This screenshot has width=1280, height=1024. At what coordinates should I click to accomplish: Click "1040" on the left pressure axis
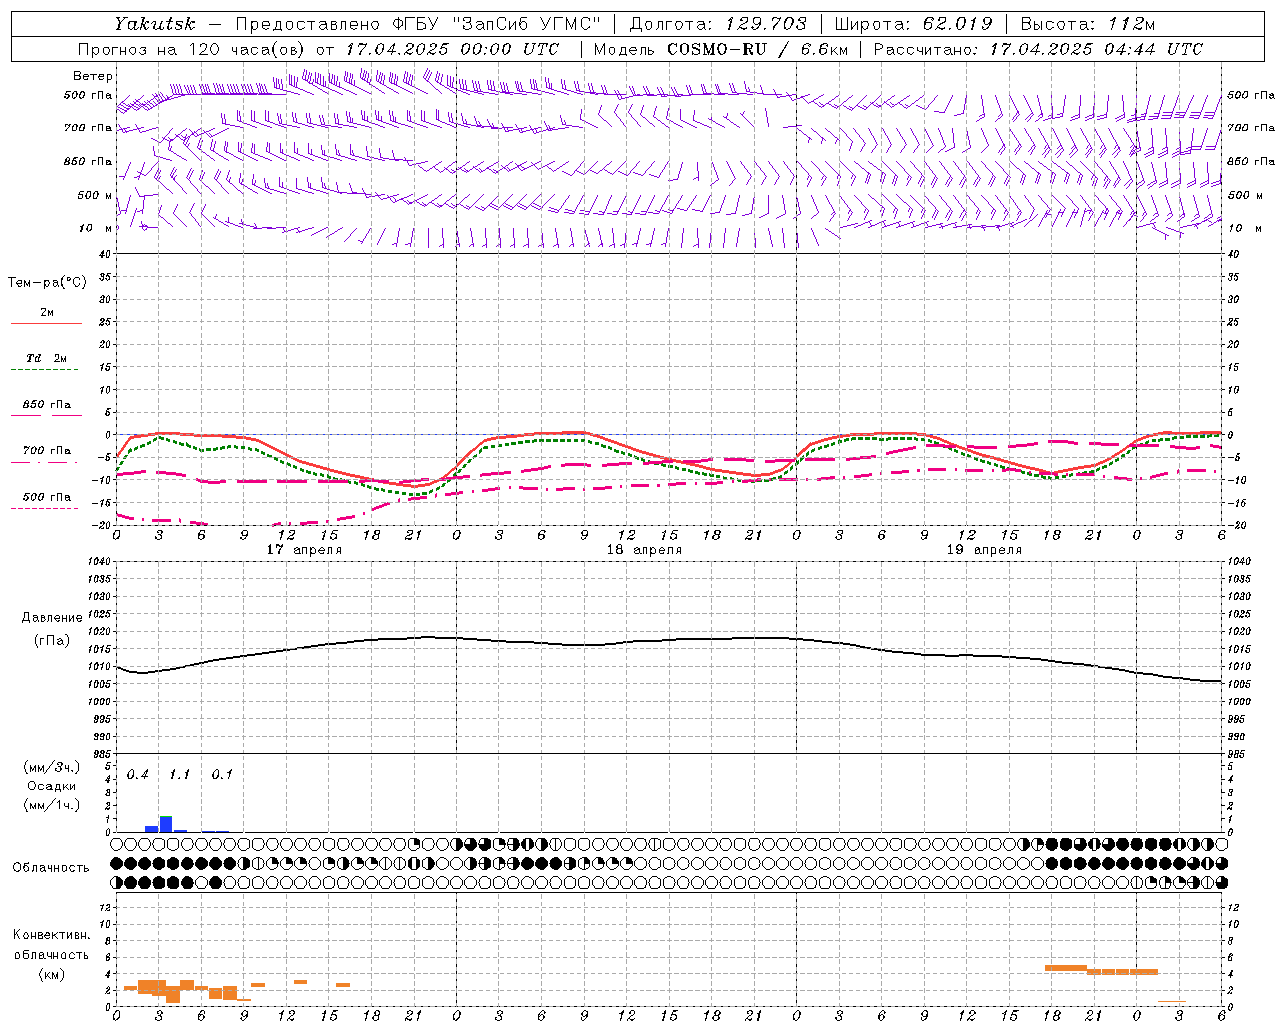[98, 562]
